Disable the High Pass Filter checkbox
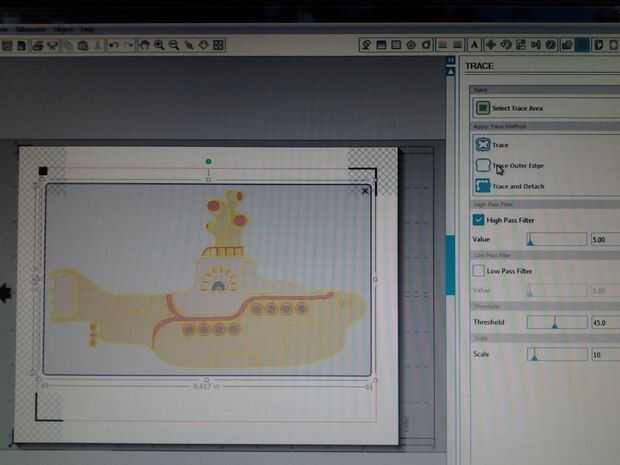This screenshot has width=620, height=465. click(478, 220)
